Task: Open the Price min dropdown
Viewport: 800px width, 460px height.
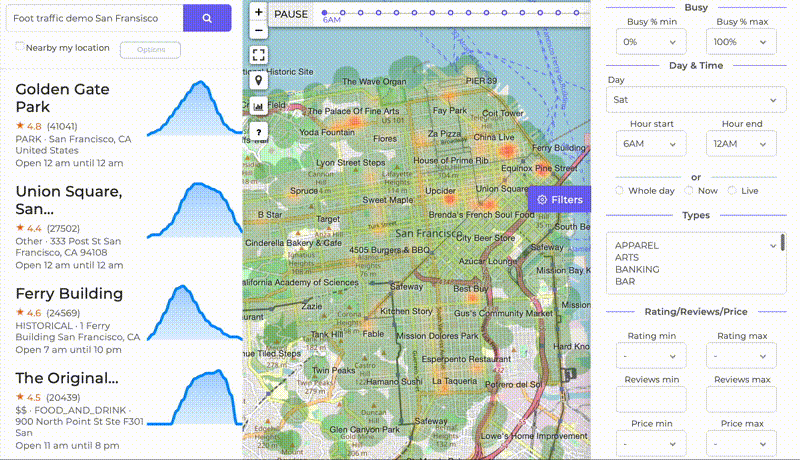Action: click(x=651, y=444)
